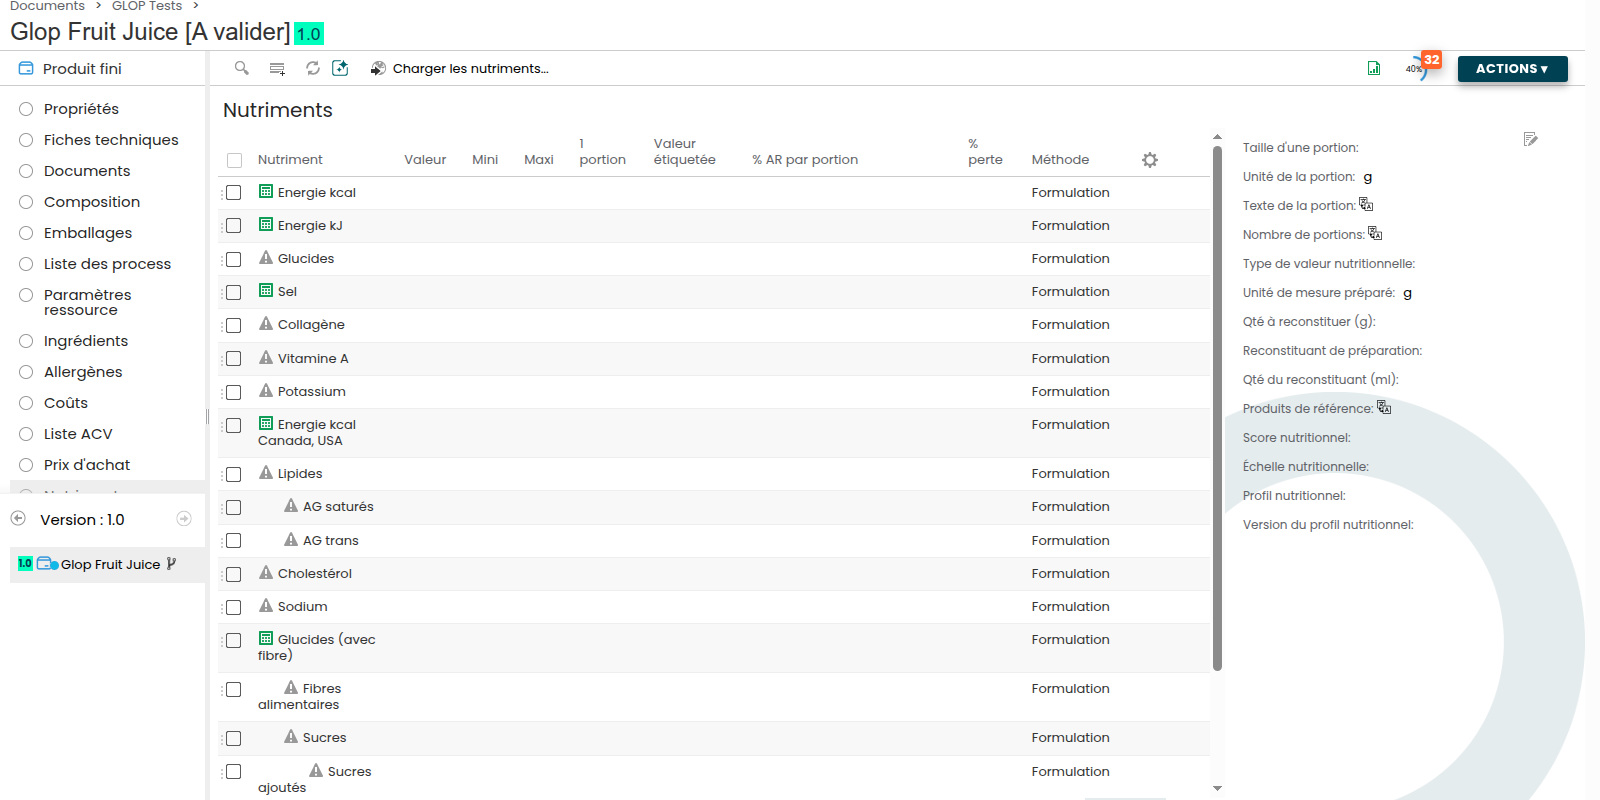
Task: Open the Composition section
Action: [x=91, y=202]
